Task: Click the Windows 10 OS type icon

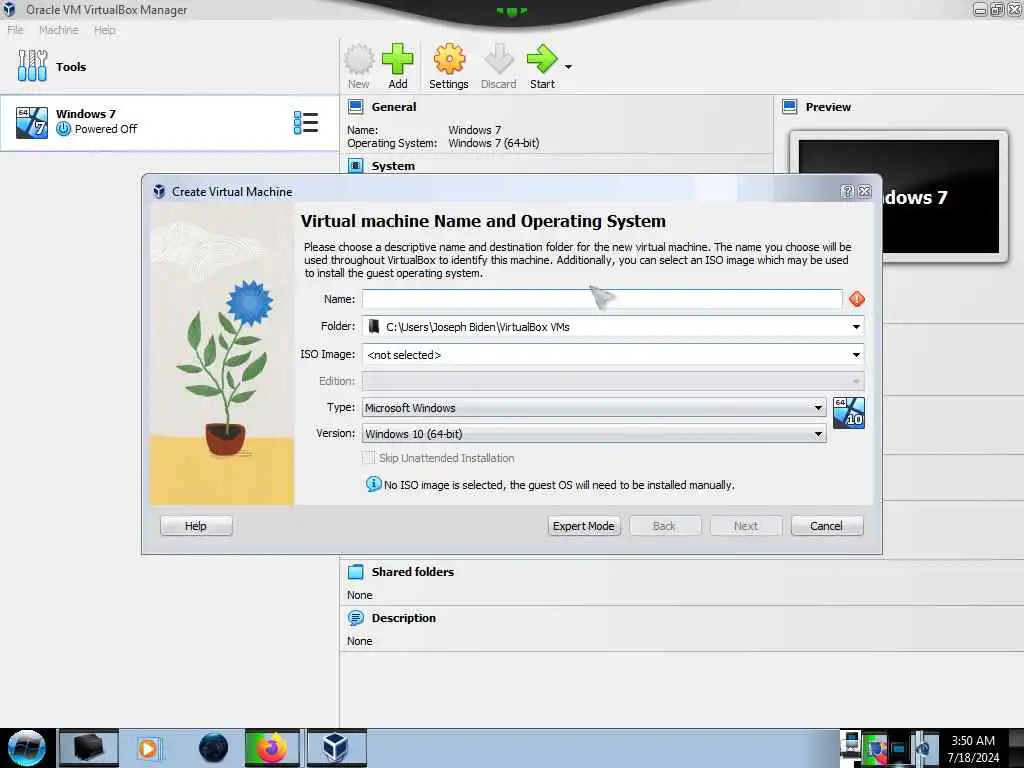Action: point(848,413)
